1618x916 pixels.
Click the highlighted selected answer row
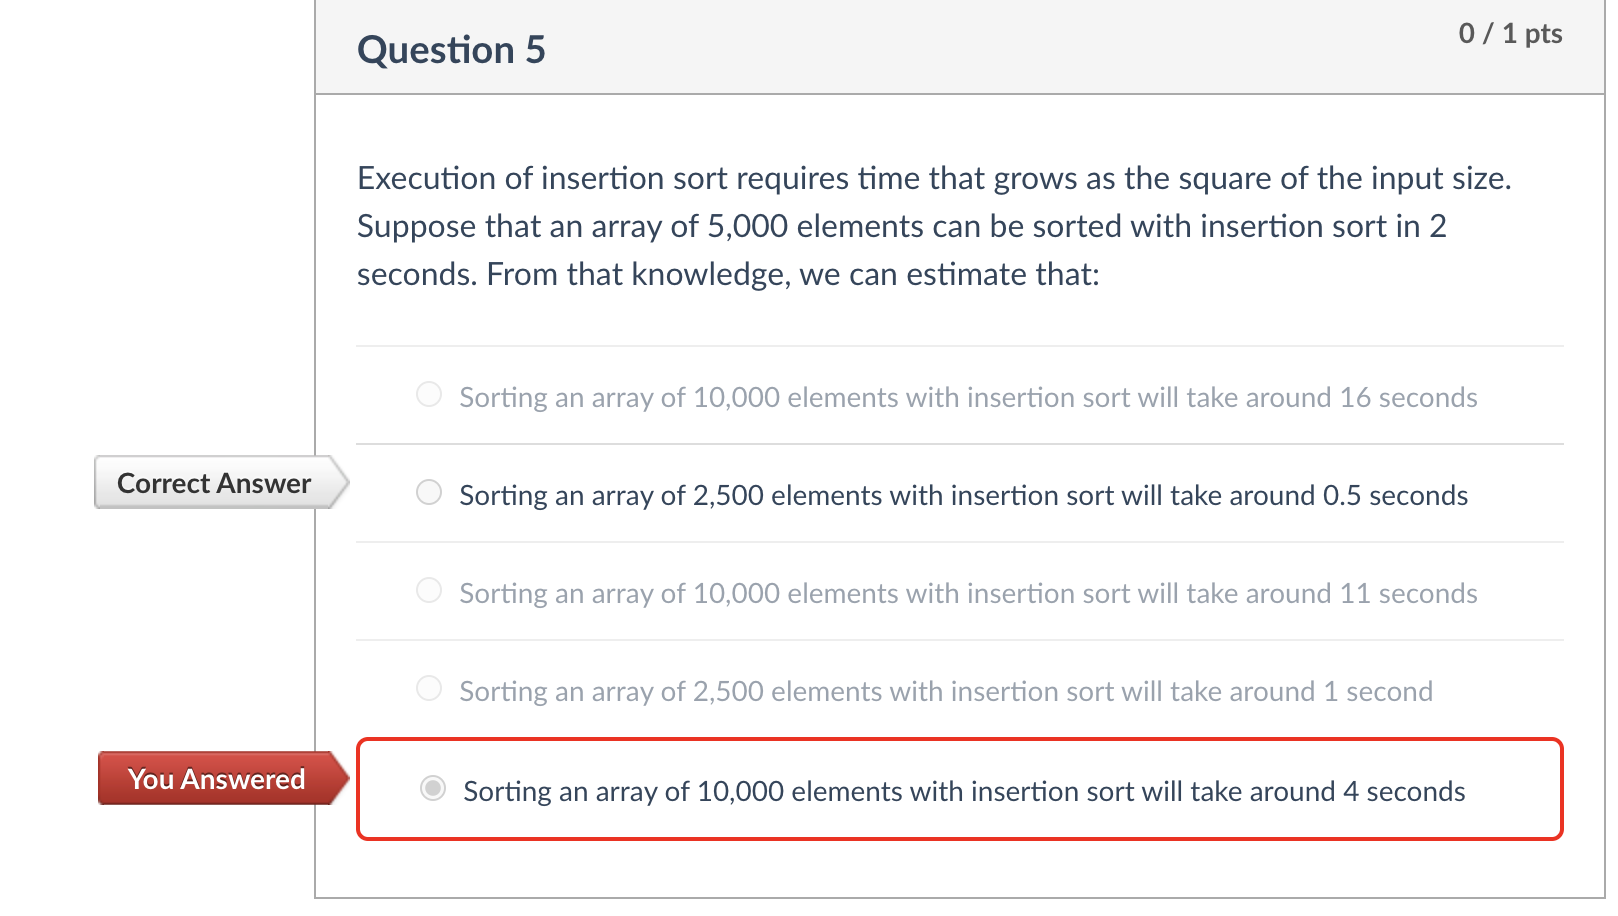[960, 789]
